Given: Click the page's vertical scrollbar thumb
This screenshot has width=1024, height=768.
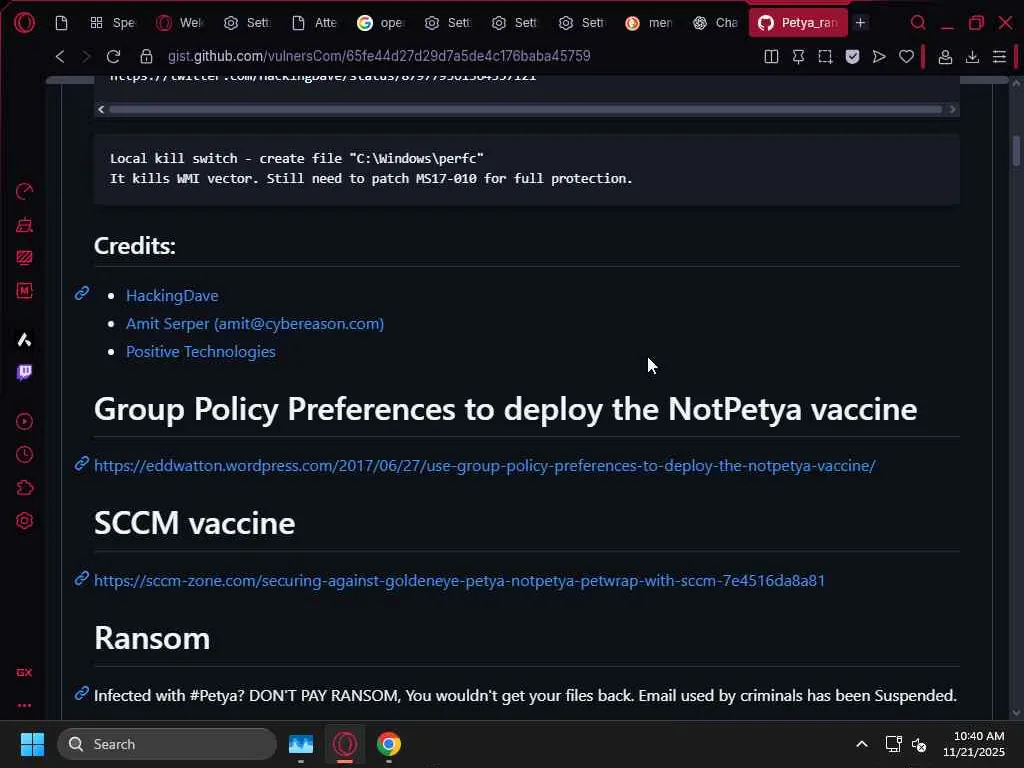Looking at the screenshot, I should [1016, 151].
